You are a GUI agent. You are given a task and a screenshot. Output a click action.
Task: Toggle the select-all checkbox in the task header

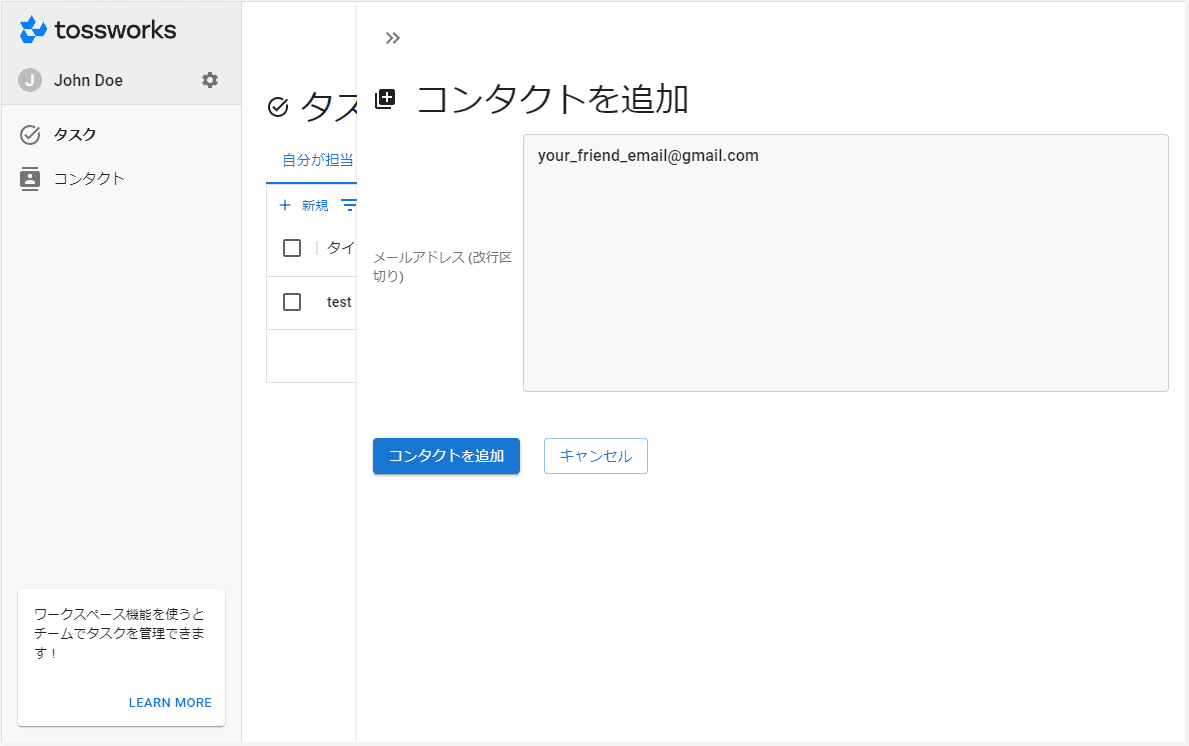pos(291,247)
